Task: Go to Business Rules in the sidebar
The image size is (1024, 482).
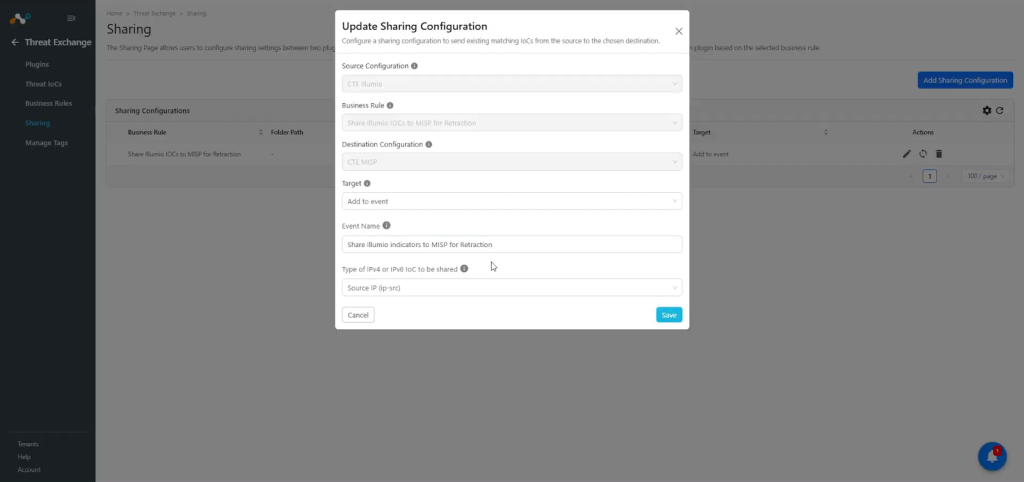Action: click(x=48, y=103)
